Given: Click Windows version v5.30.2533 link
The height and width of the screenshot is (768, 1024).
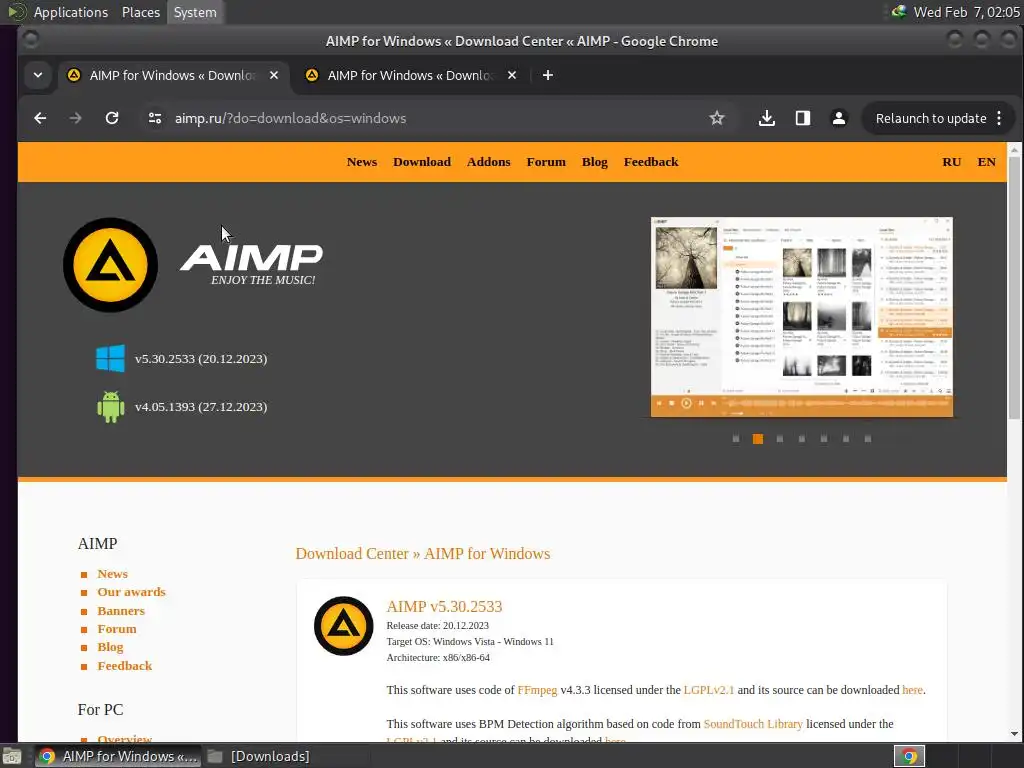Looking at the screenshot, I should 201,359.
